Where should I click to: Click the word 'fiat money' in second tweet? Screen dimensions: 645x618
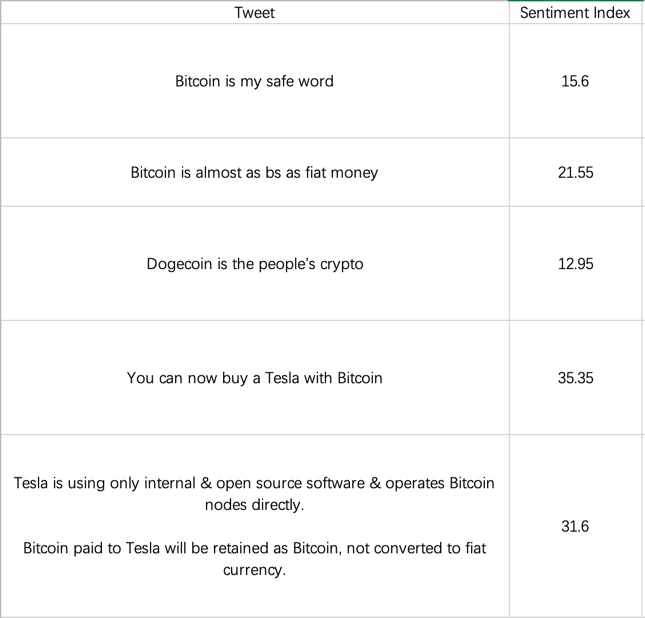coord(341,172)
